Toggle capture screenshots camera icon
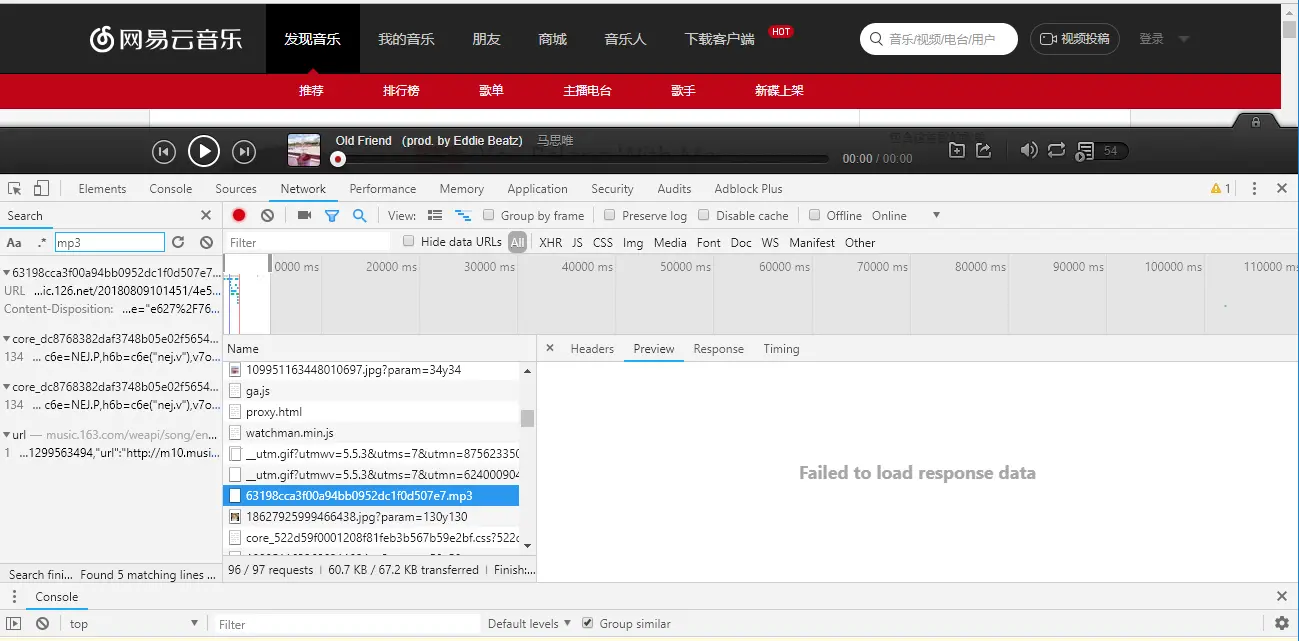The image size is (1299, 641). (304, 215)
